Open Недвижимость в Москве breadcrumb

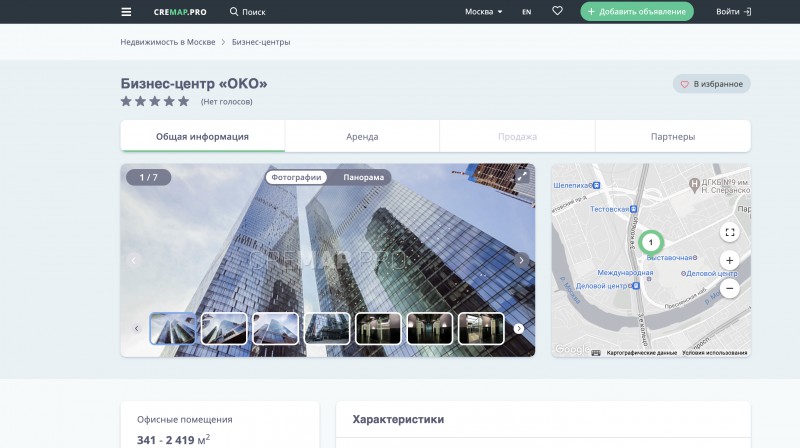168,42
